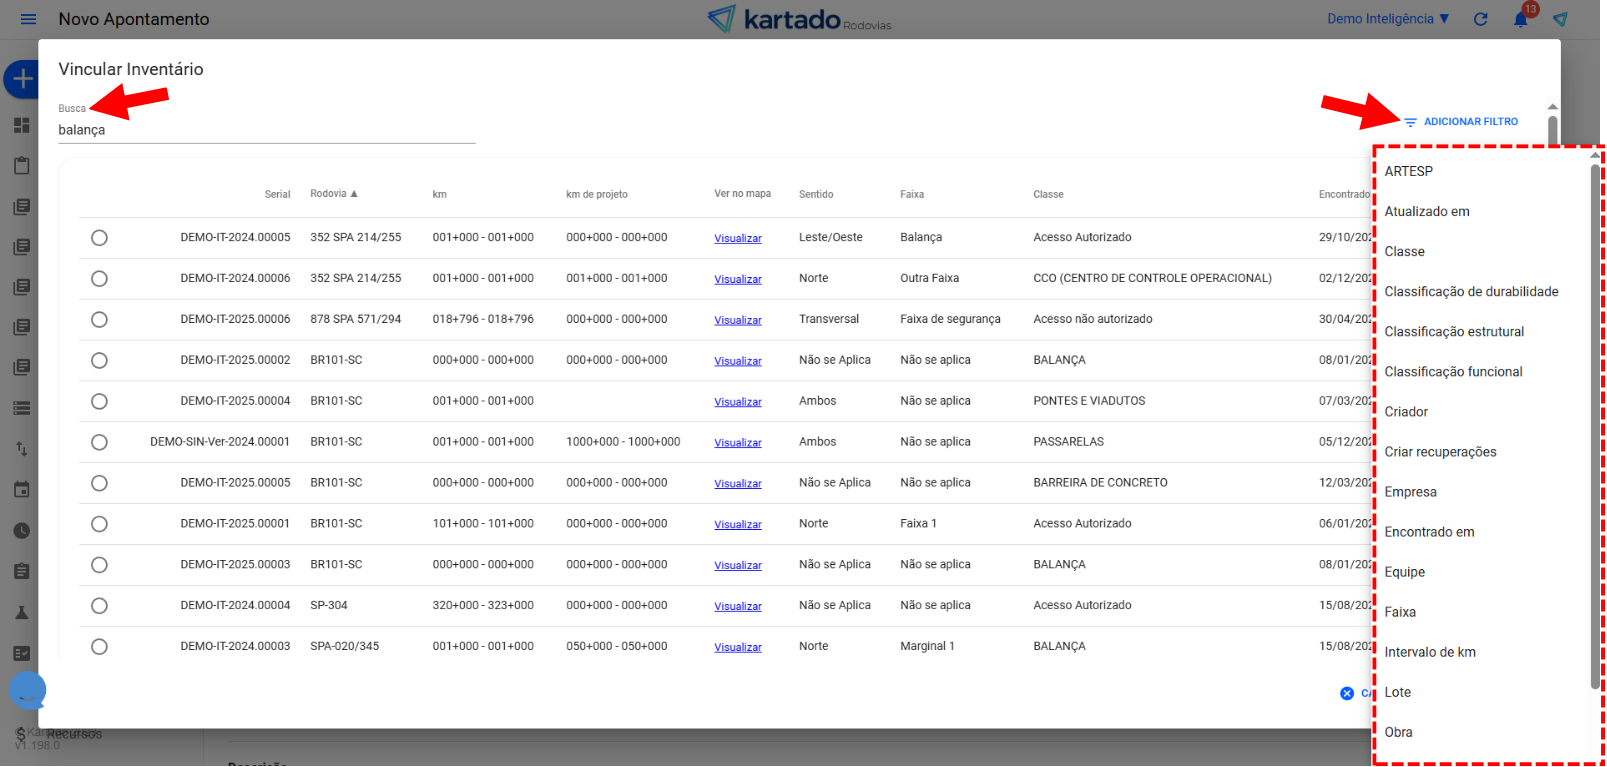
Task: Open Demo Inteligência dropdown
Action: point(1388,19)
